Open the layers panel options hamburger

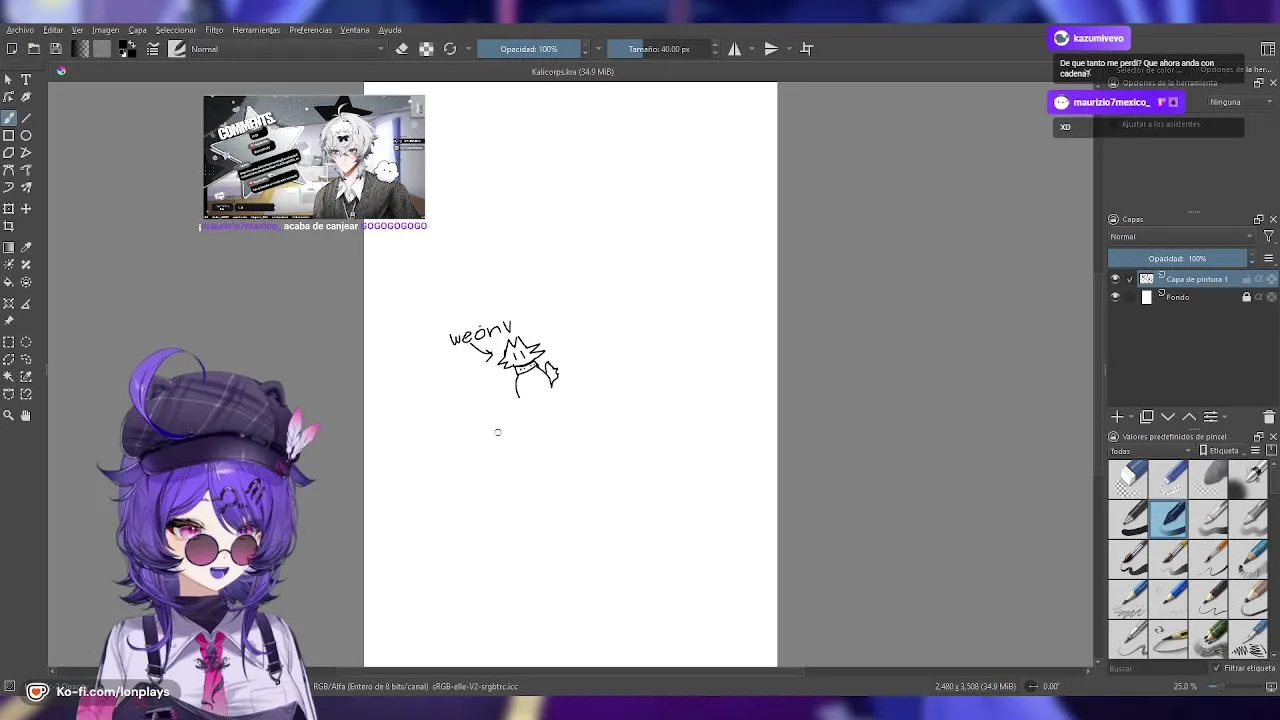[1268, 259]
